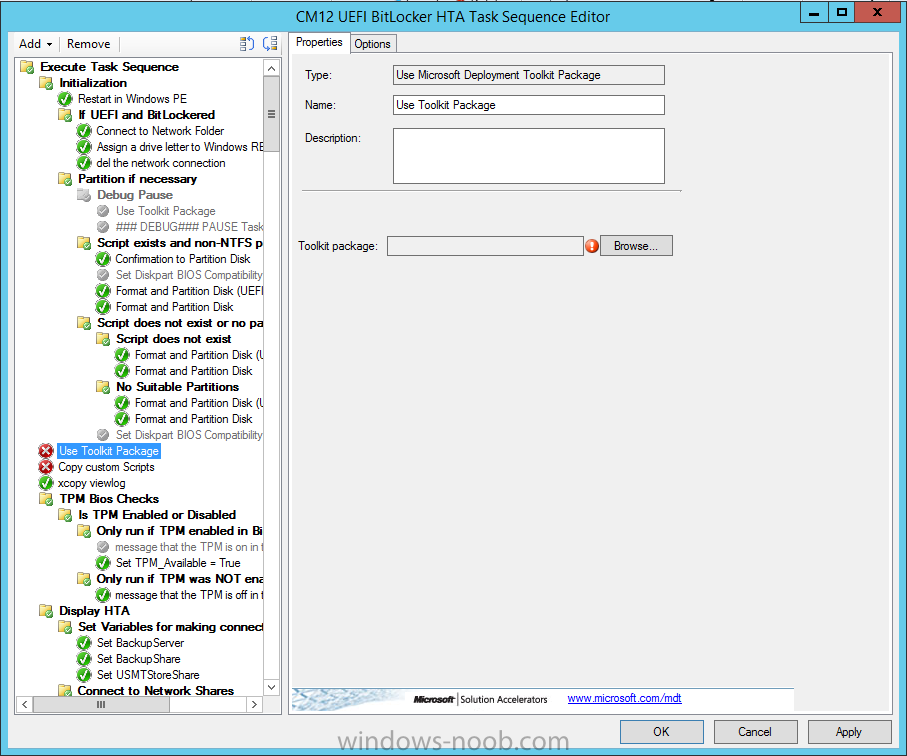The height and width of the screenshot is (756, 907).
Task: Select Script exists and non-NTFS group
Action: point(179,243)
